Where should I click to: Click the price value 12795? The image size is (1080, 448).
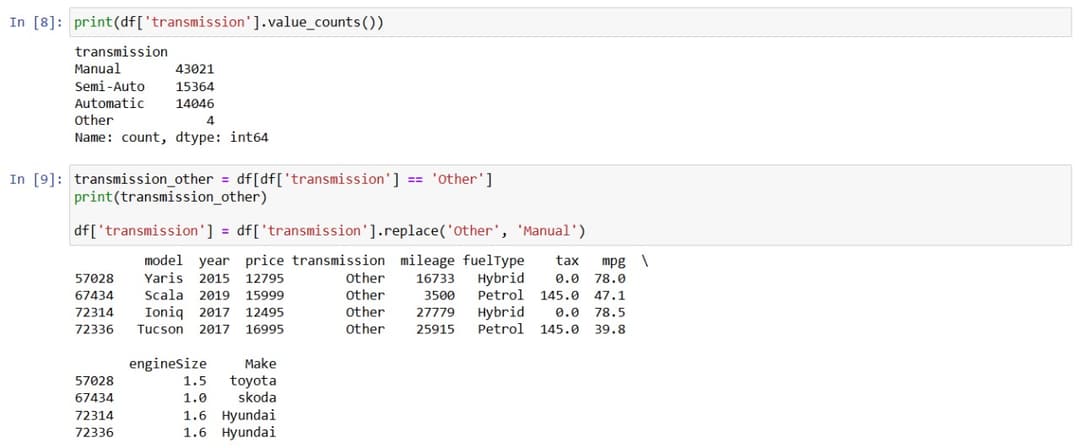pos(264,278)
